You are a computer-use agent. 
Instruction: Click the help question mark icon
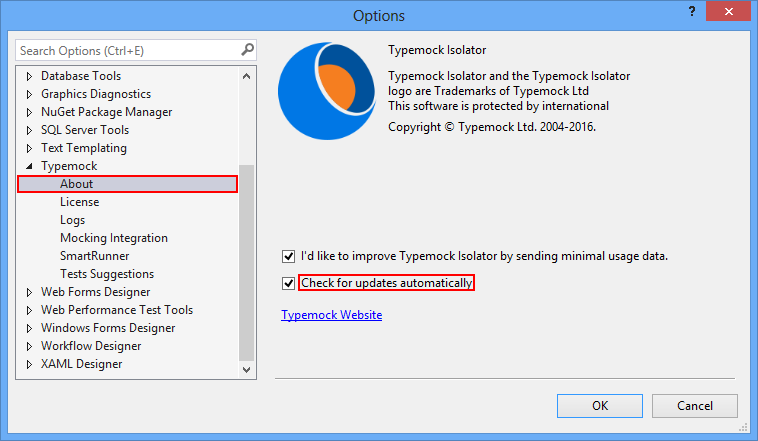pos(691,14)
